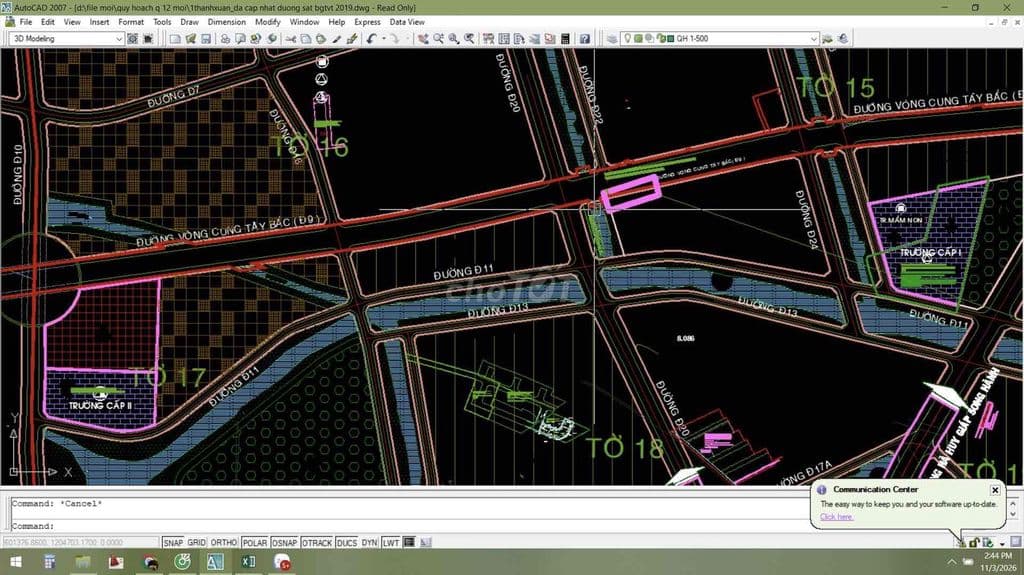Viewport: 1024px width, 575px height.
Task: Open the Modify menu
Action: click(x=268, y=22)
